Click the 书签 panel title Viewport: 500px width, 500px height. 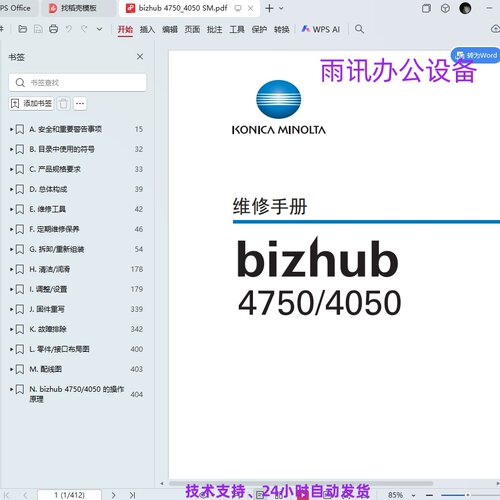16,57
